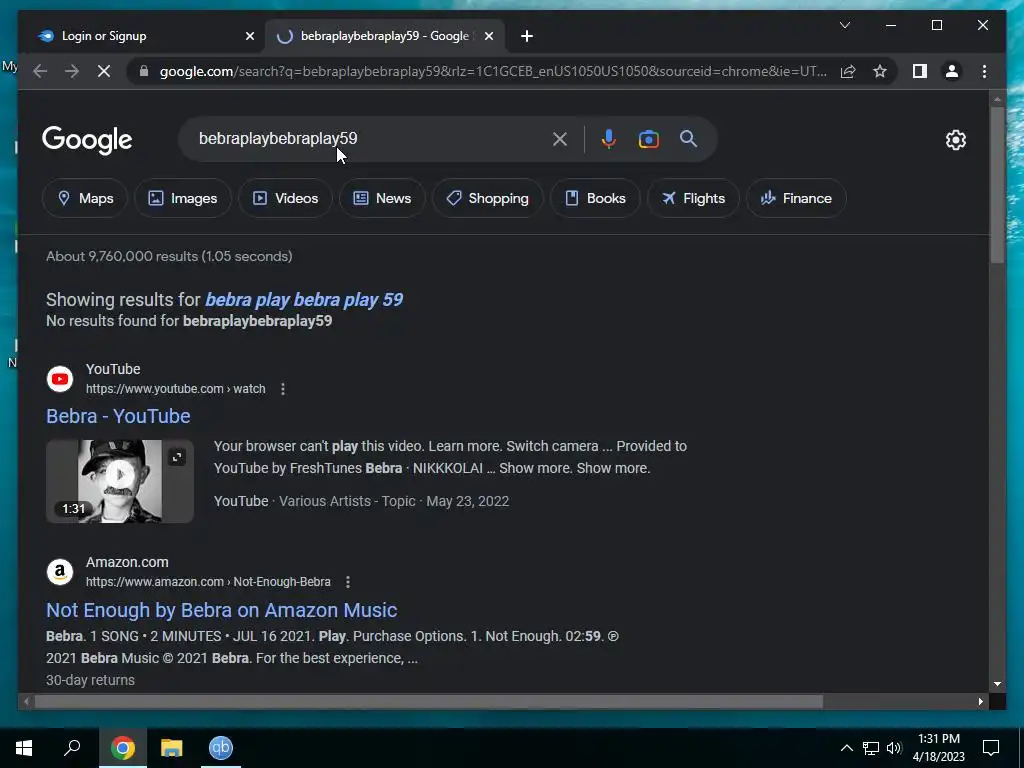
Task: Click the amazon.com Not-Enough-Bebra URL
Action: [208, 582]
